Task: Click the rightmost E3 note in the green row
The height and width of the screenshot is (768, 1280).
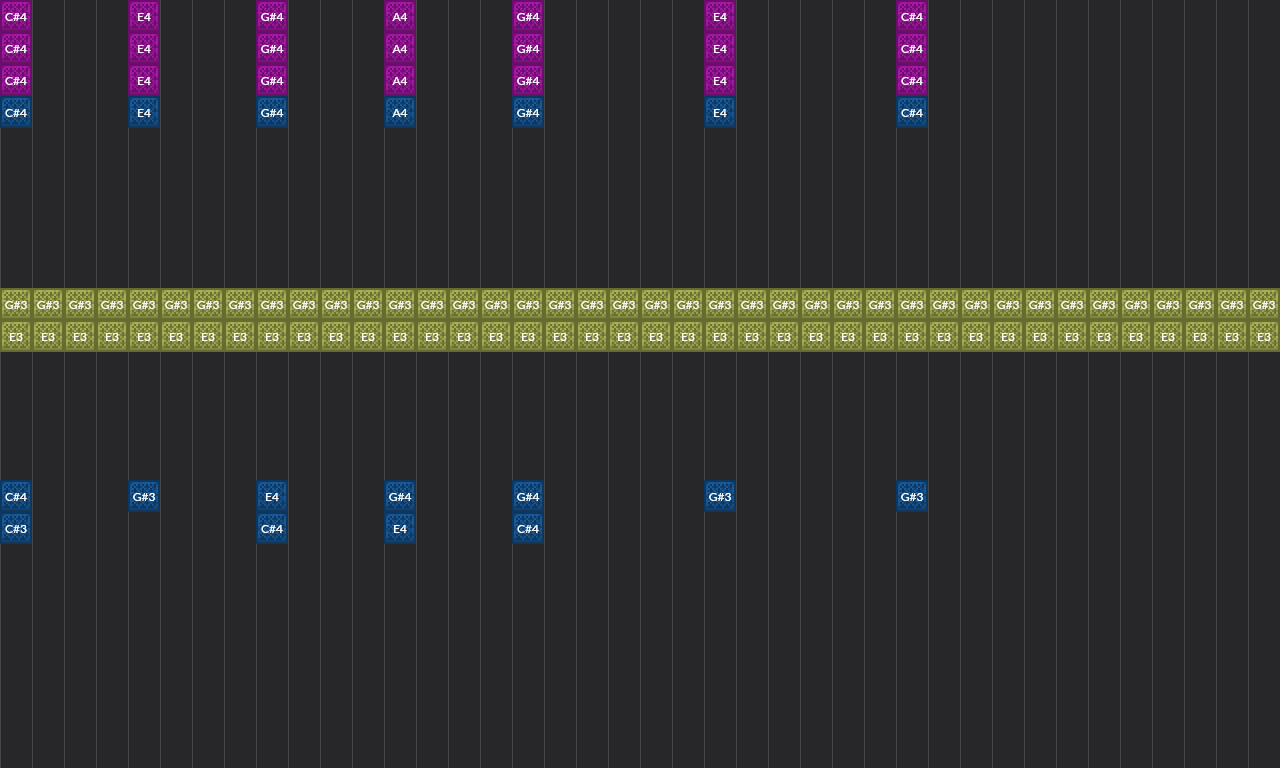Action: 1263,337
